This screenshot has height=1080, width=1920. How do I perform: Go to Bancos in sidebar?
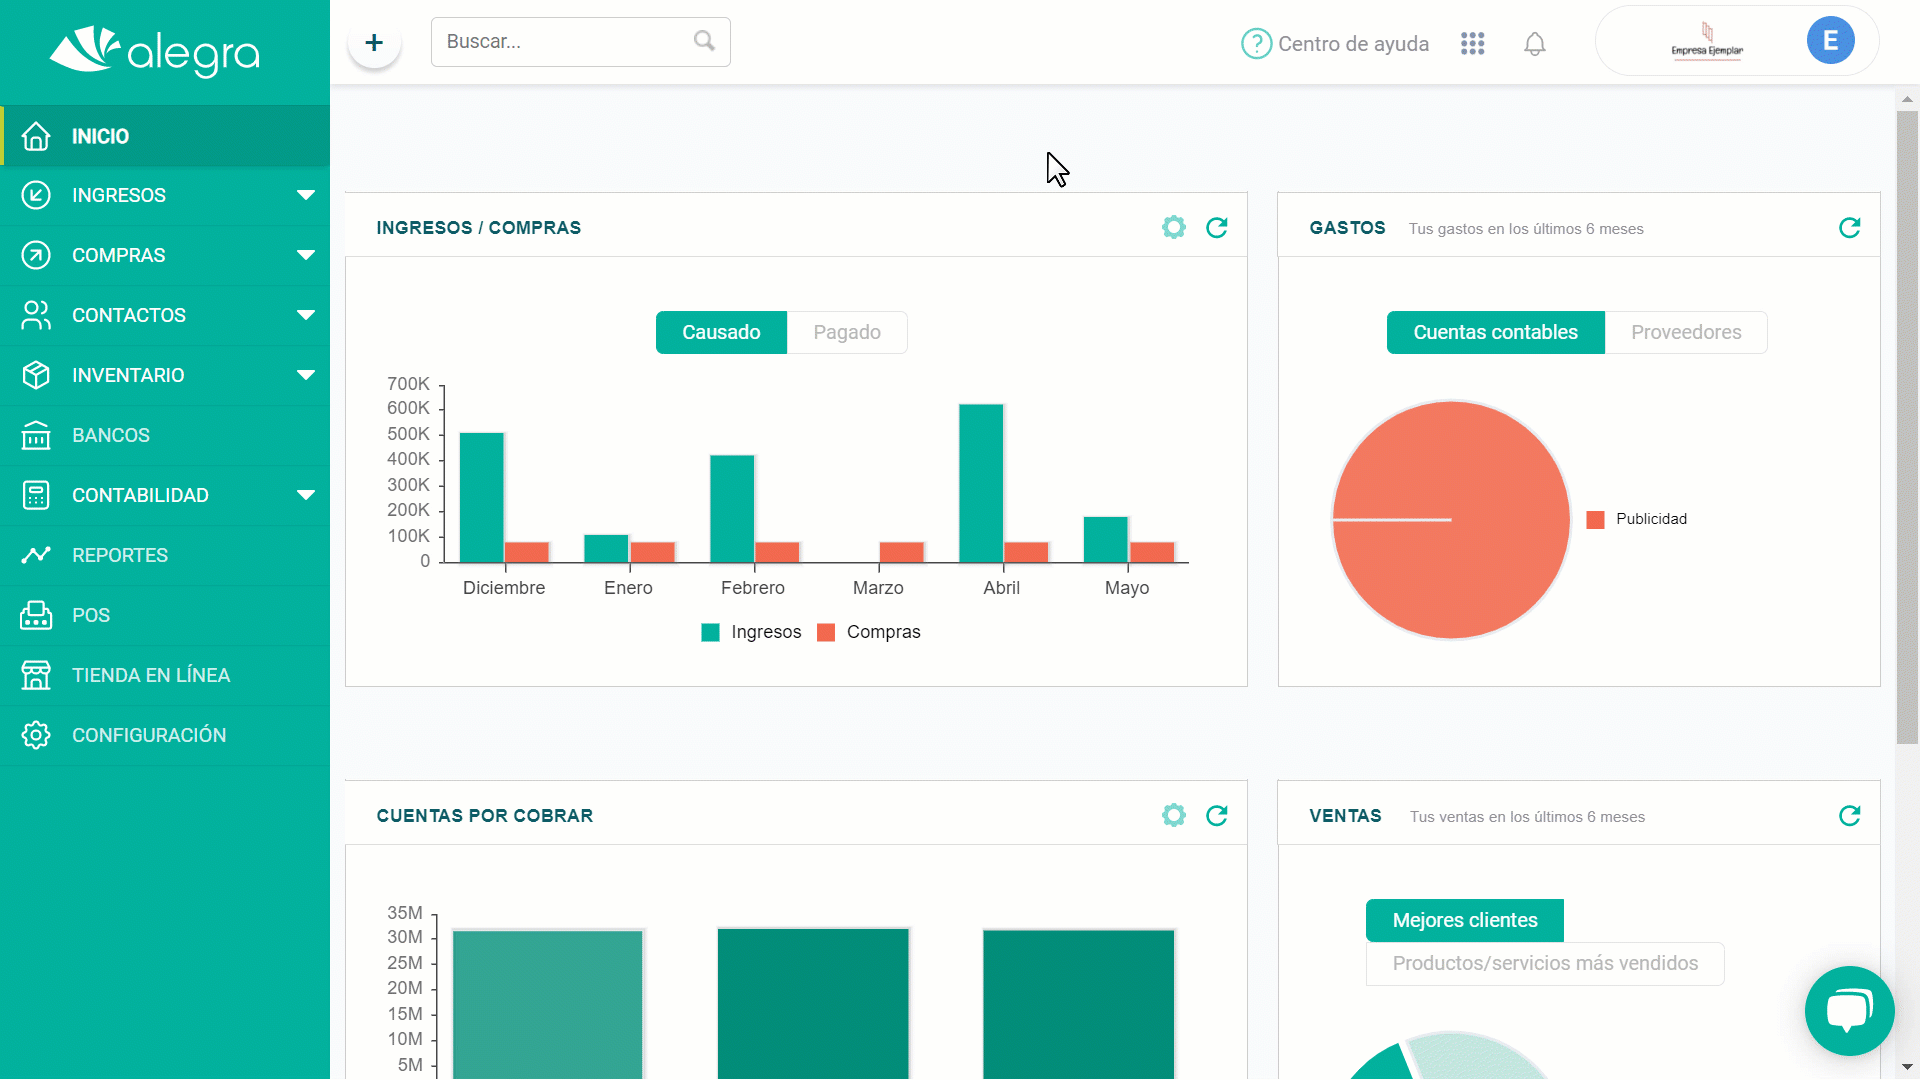click(x=111, y=435)
